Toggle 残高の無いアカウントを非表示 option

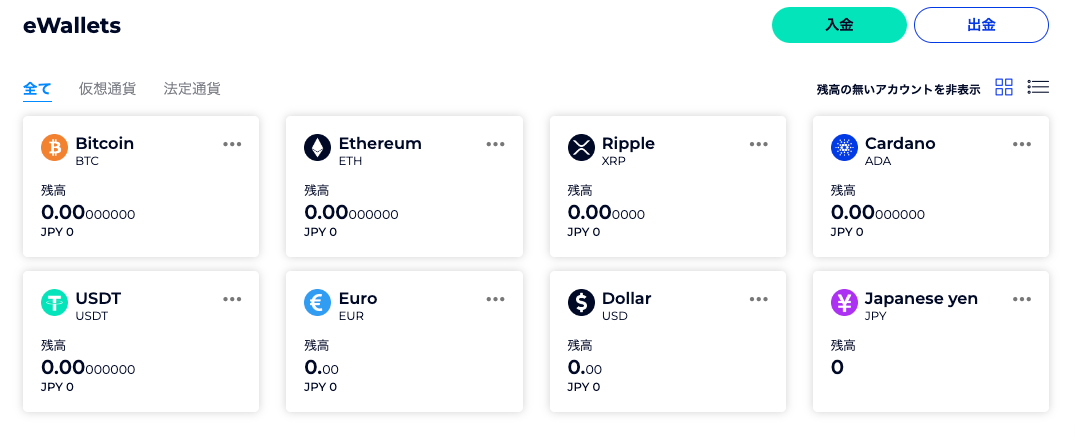coord(898,89)
